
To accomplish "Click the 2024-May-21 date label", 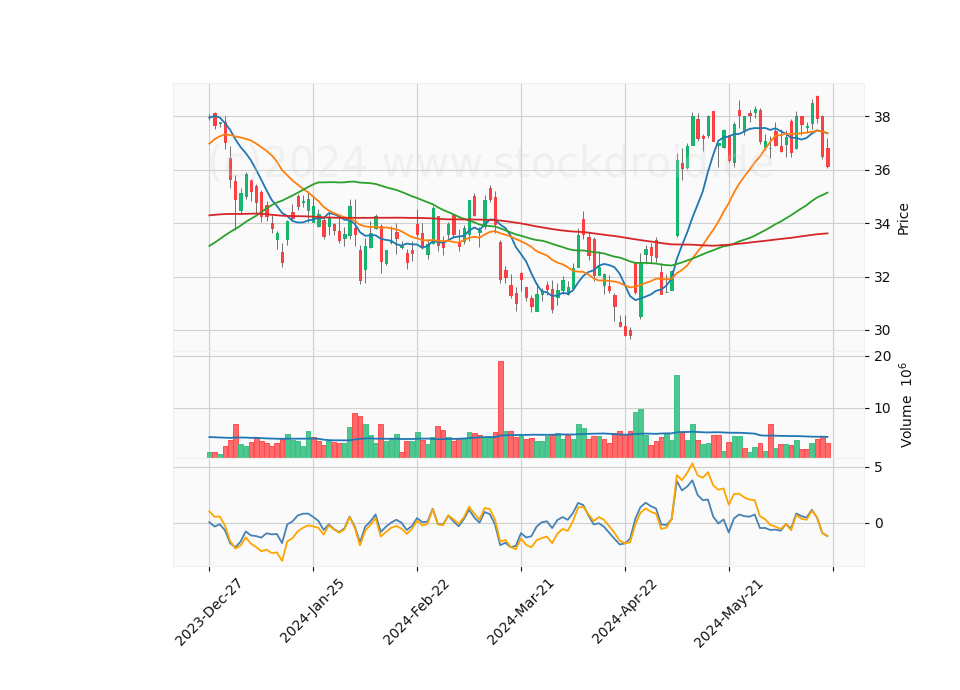I will pos(728,613).
